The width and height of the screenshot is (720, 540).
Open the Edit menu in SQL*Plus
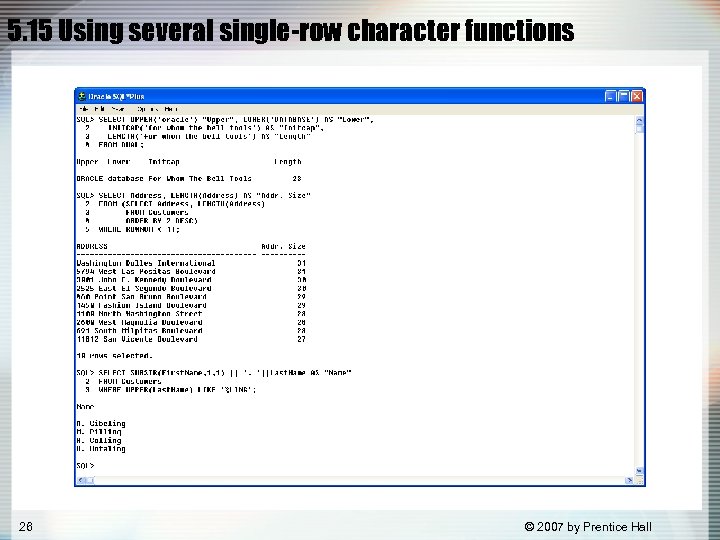(x=99, y=109)
